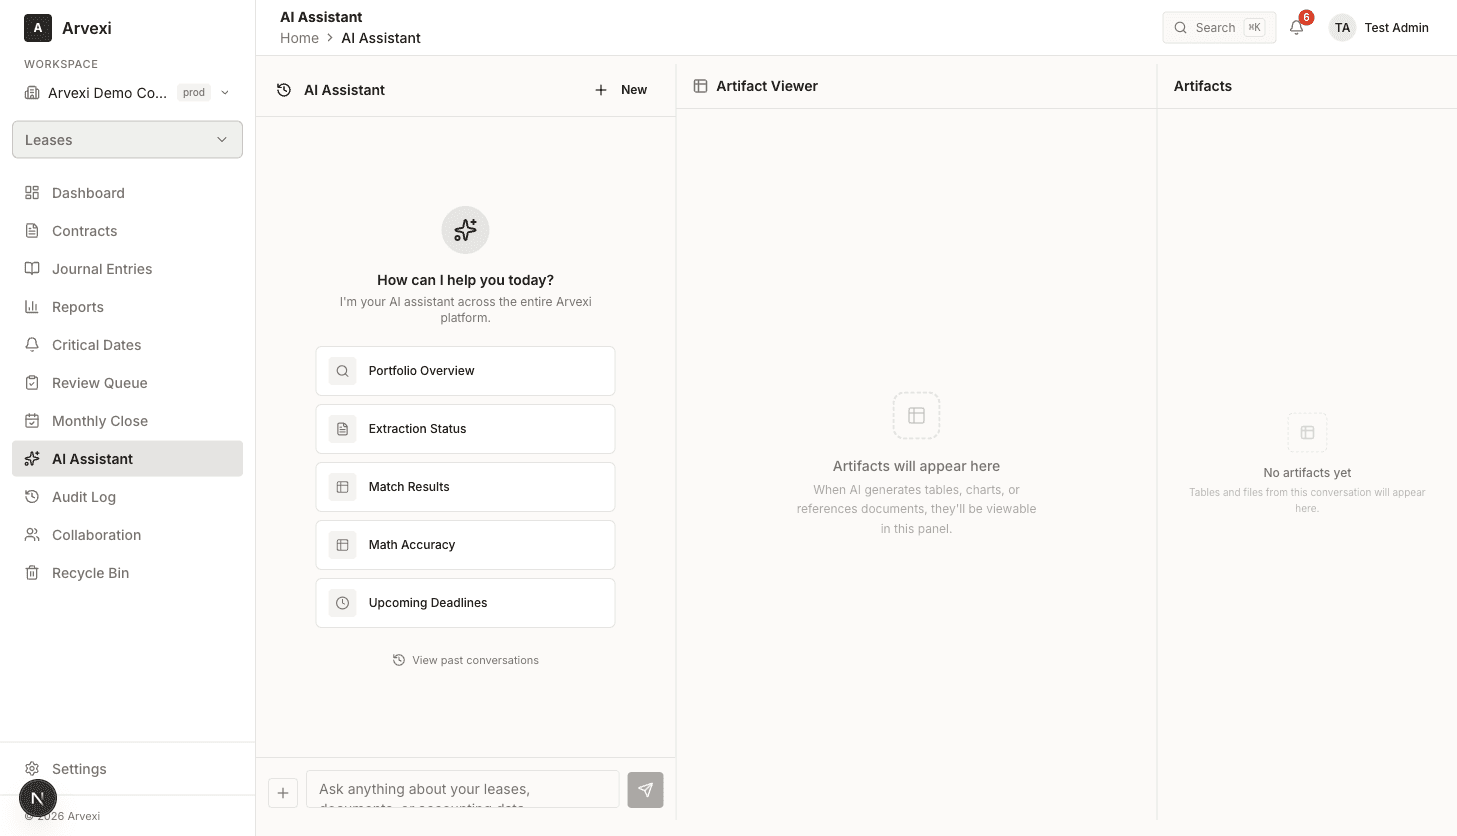Open the Reports section

point(77,306)
